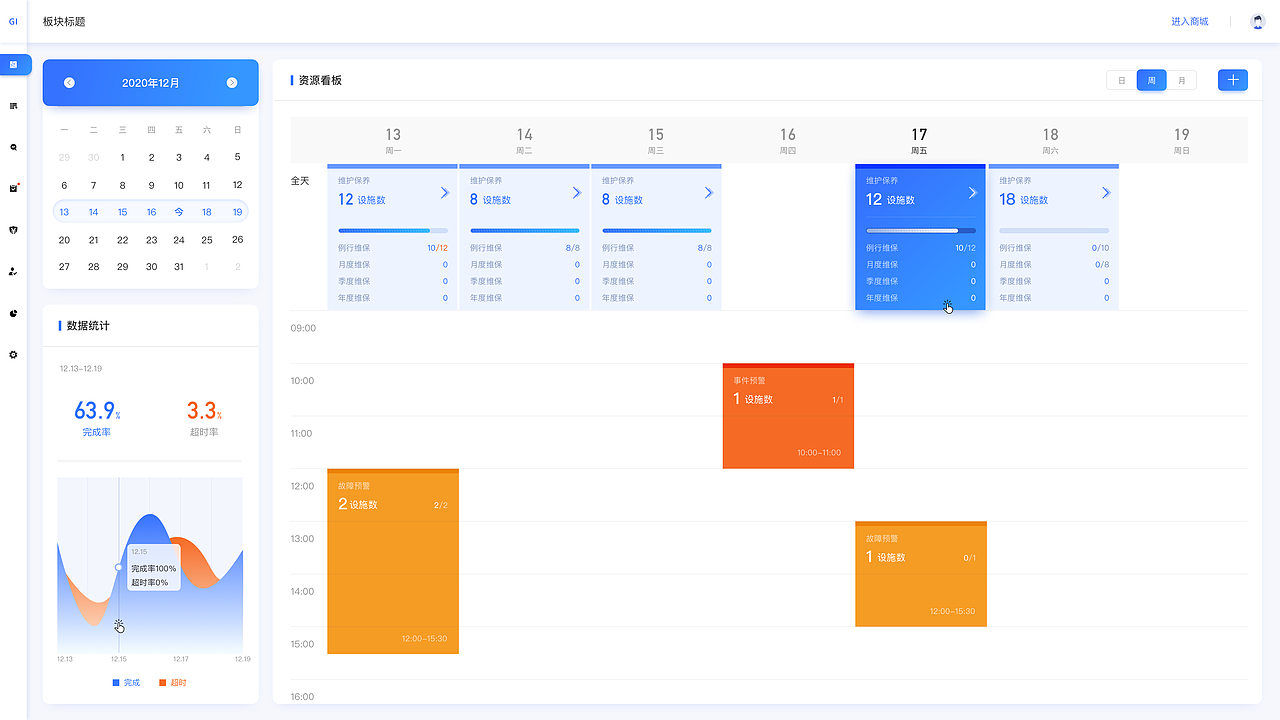Image resolution: width=1280 pixels, height=720 pixels.
Task: Click the plus button to add a resource
Action: tap(1233, 80)
